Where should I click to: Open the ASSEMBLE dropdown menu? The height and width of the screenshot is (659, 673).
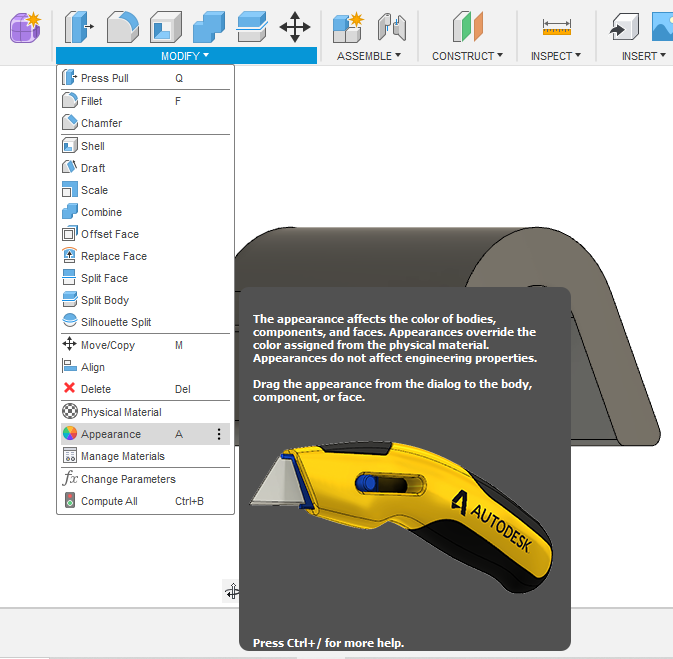coord(369,56)
